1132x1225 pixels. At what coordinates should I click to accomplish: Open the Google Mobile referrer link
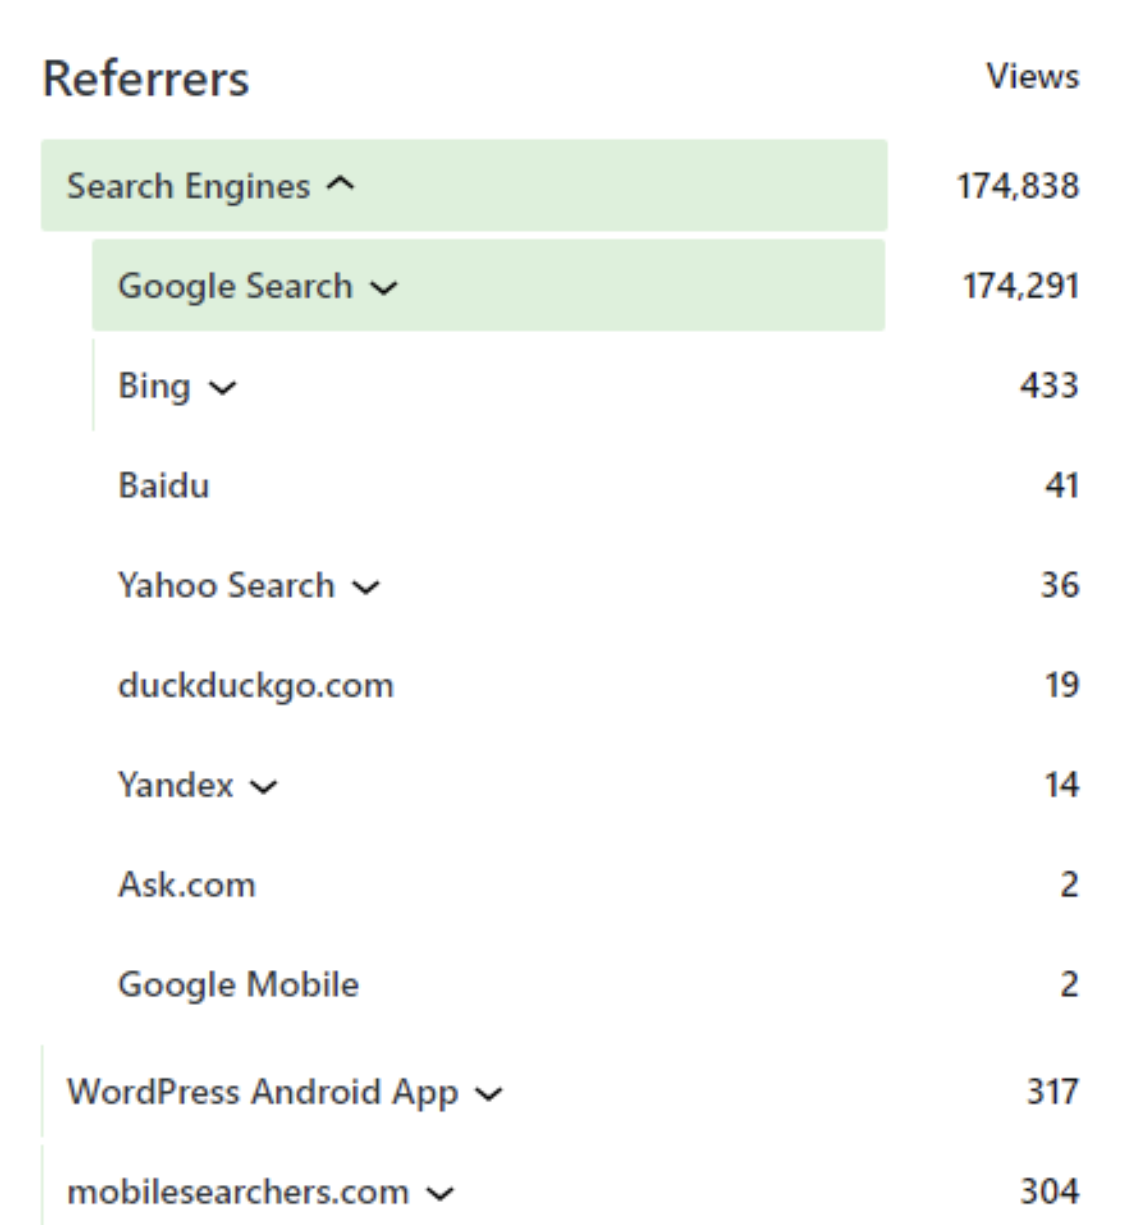[238, 985]
